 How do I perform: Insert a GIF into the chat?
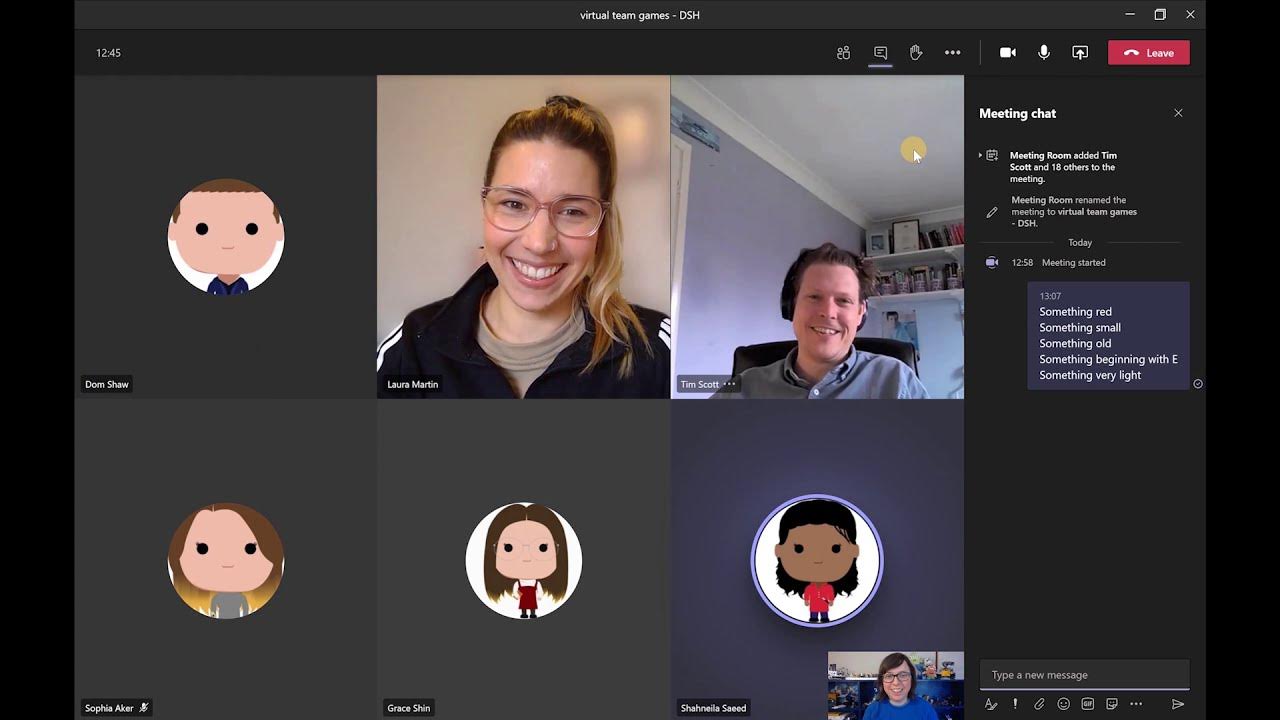pos(1087,704)
